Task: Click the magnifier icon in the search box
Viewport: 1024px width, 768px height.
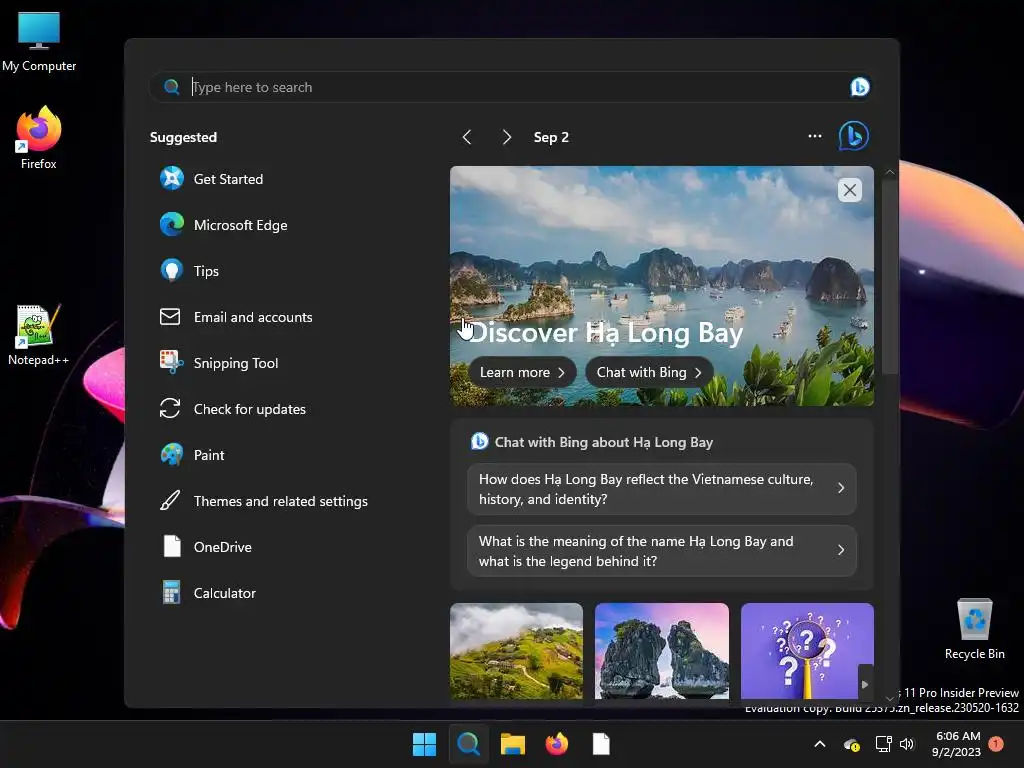Action: (172, 87)
